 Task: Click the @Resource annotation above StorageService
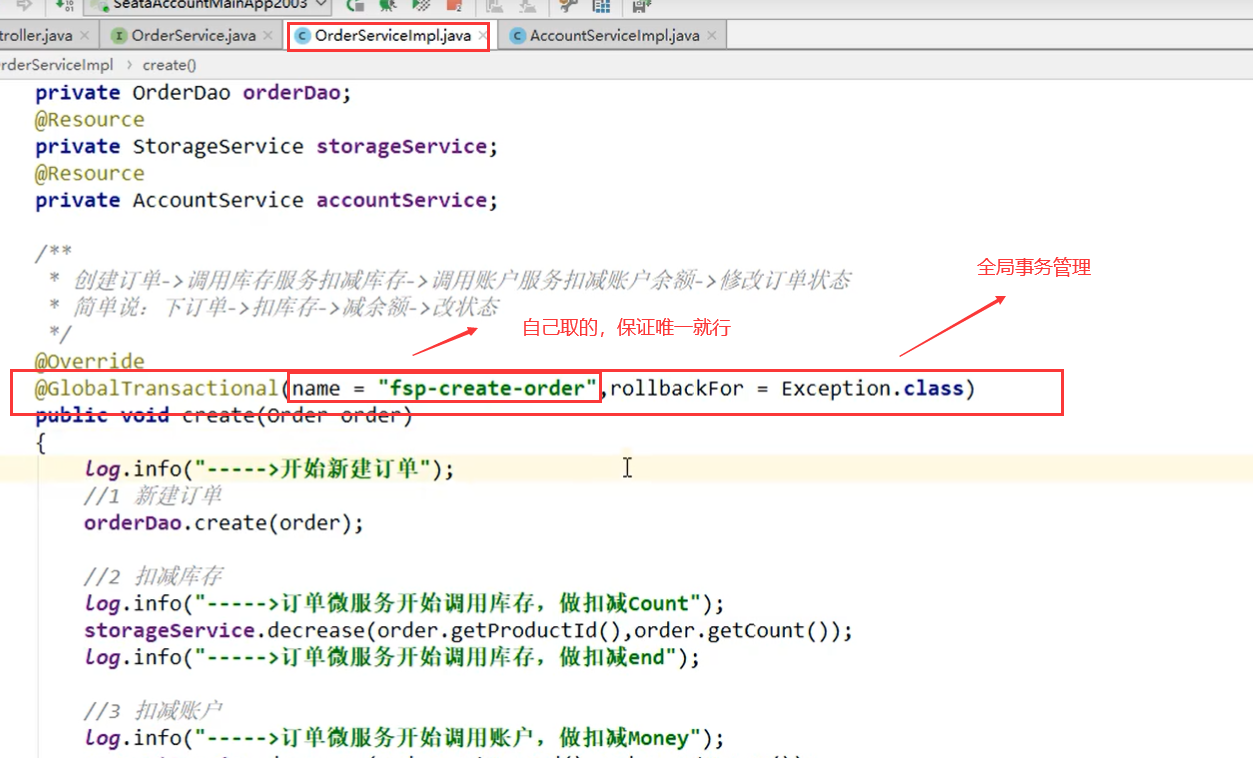90,120
